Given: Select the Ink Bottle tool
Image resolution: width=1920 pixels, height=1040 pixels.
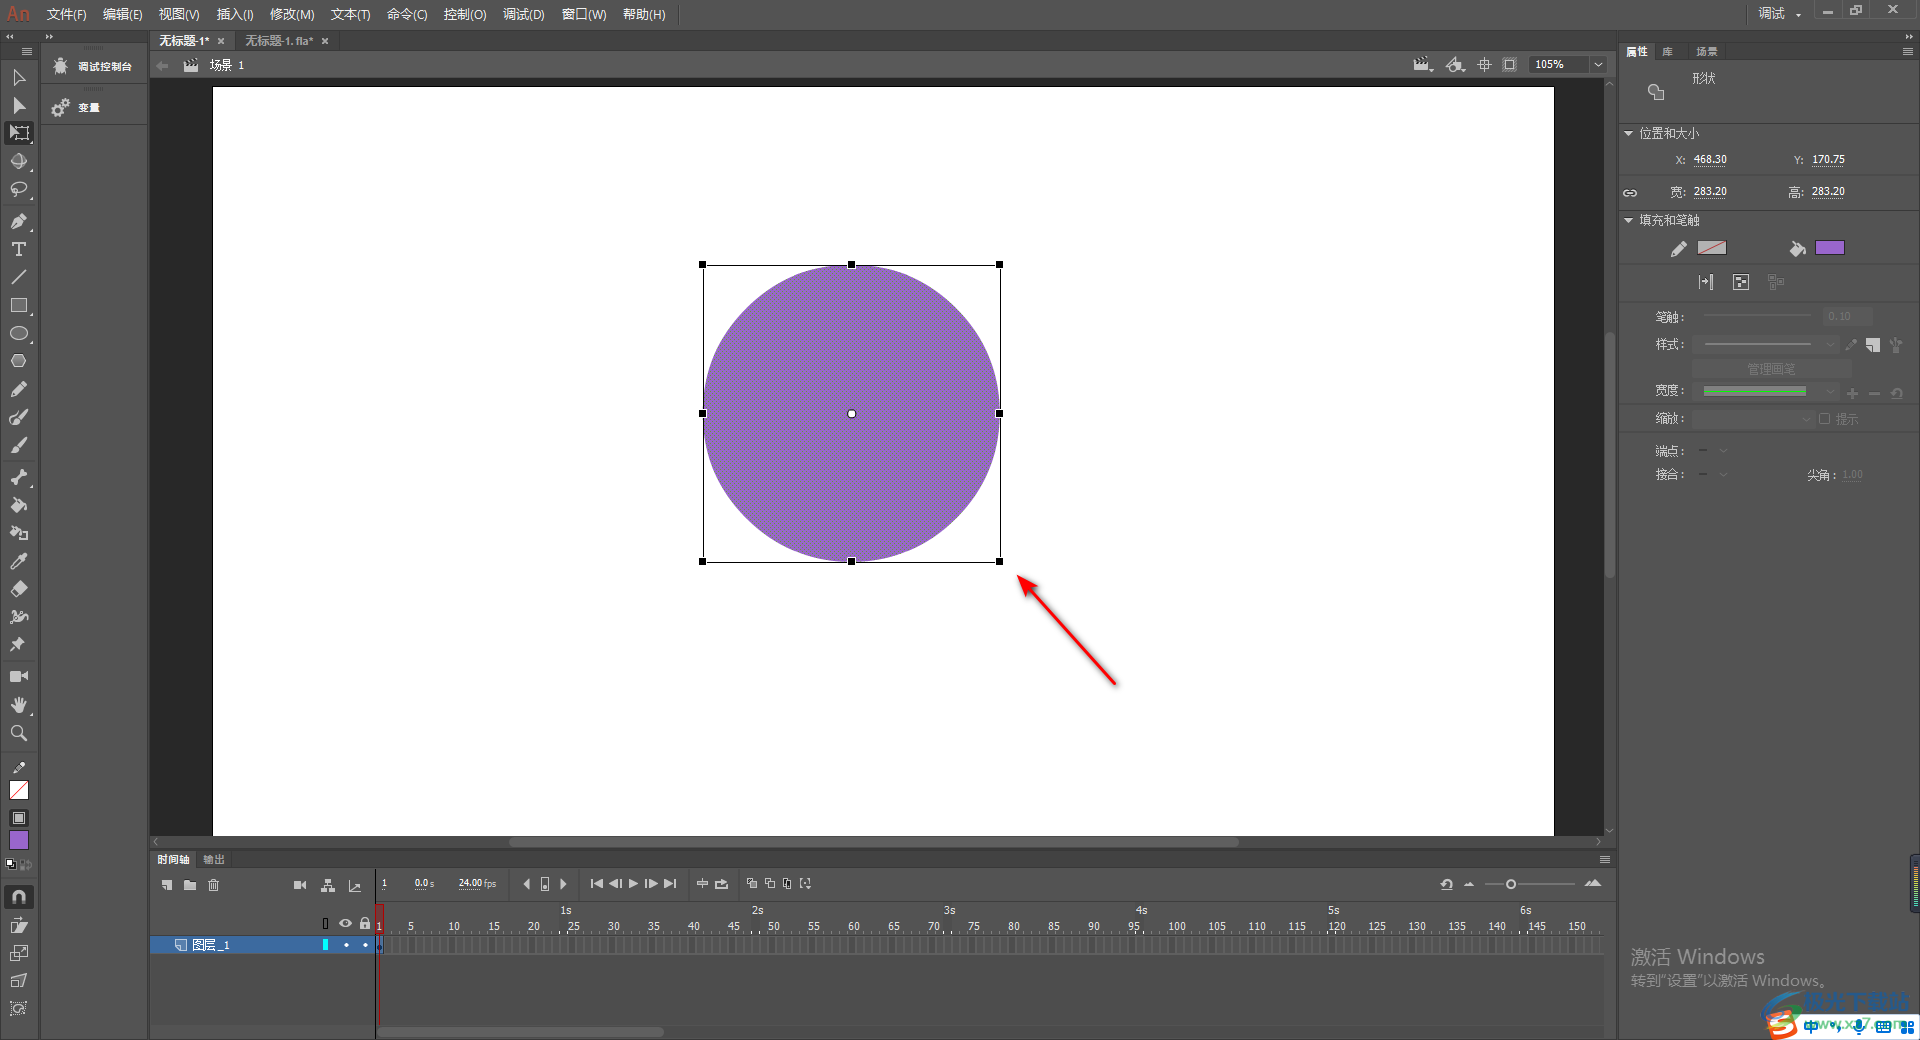Looking at the screenshot, I should [19, 533].
